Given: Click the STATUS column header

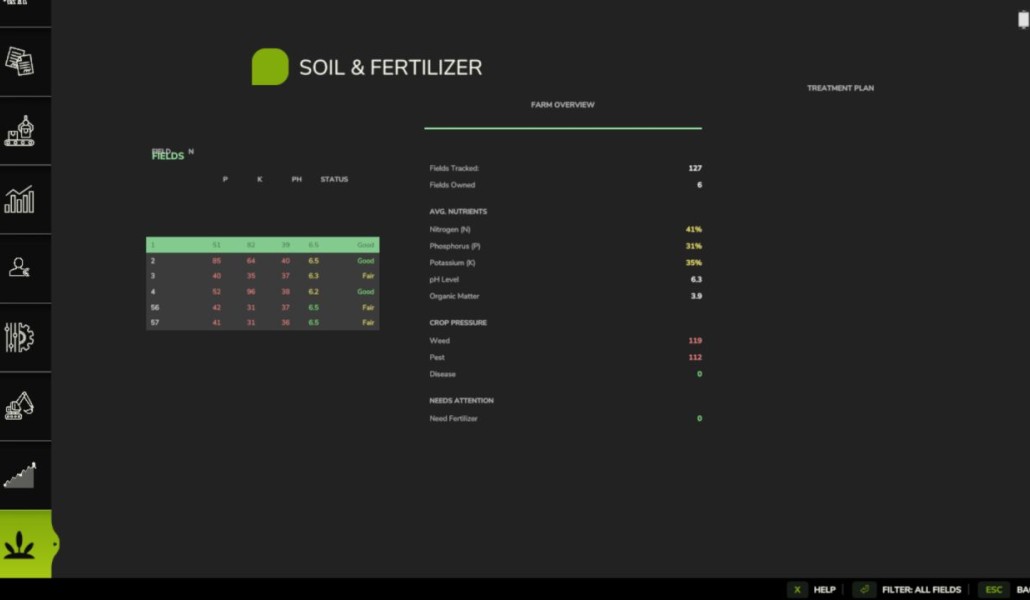Looking at the screenshot, I should click(x=334, y=179).
